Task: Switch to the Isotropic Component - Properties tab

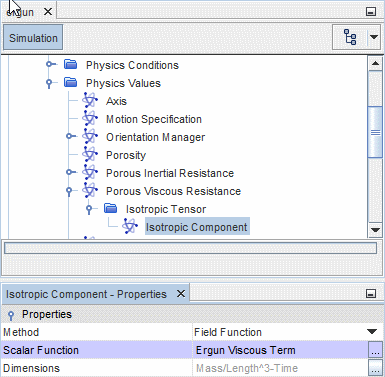Action: pyautogui.click(x=86, y=294)
